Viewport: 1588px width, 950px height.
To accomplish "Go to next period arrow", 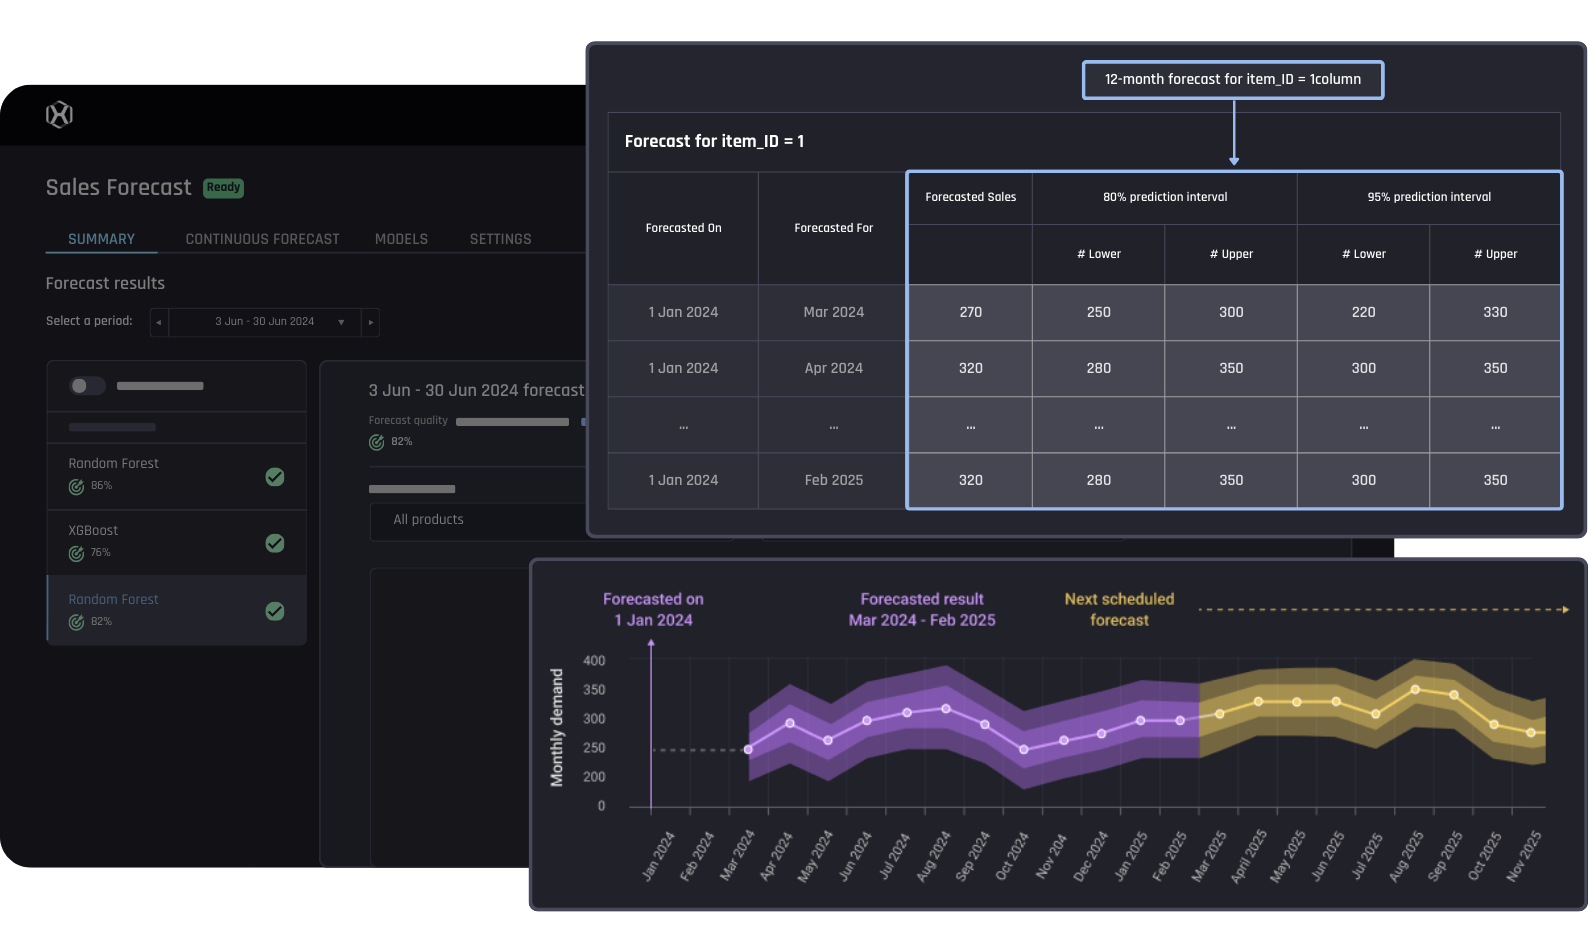I will click(x=371, y=322).
